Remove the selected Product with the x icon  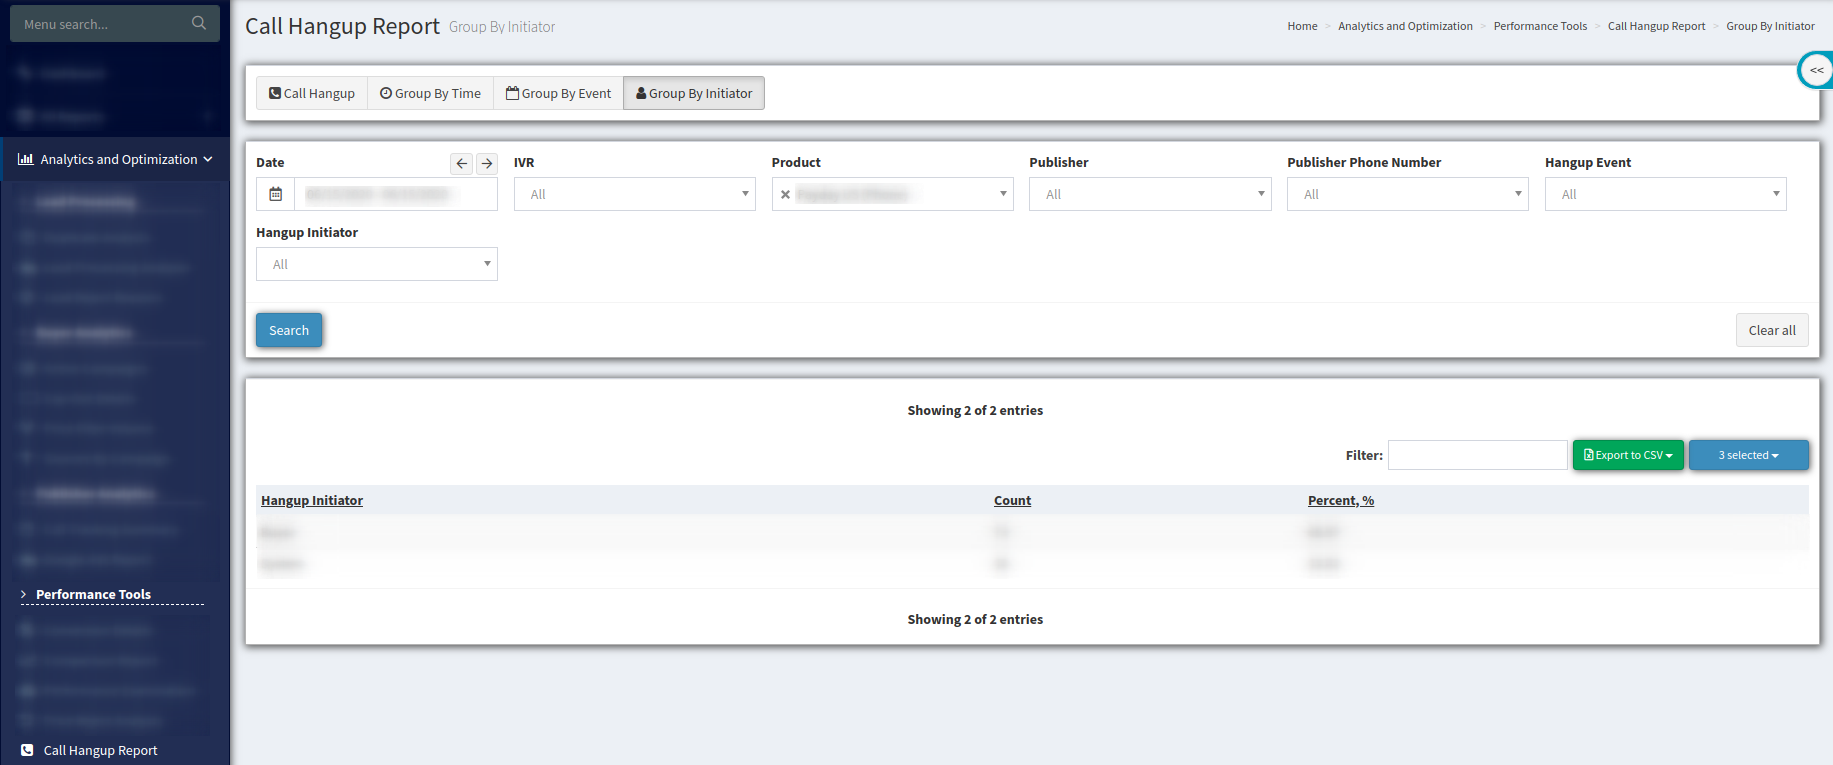click(786, 195)
